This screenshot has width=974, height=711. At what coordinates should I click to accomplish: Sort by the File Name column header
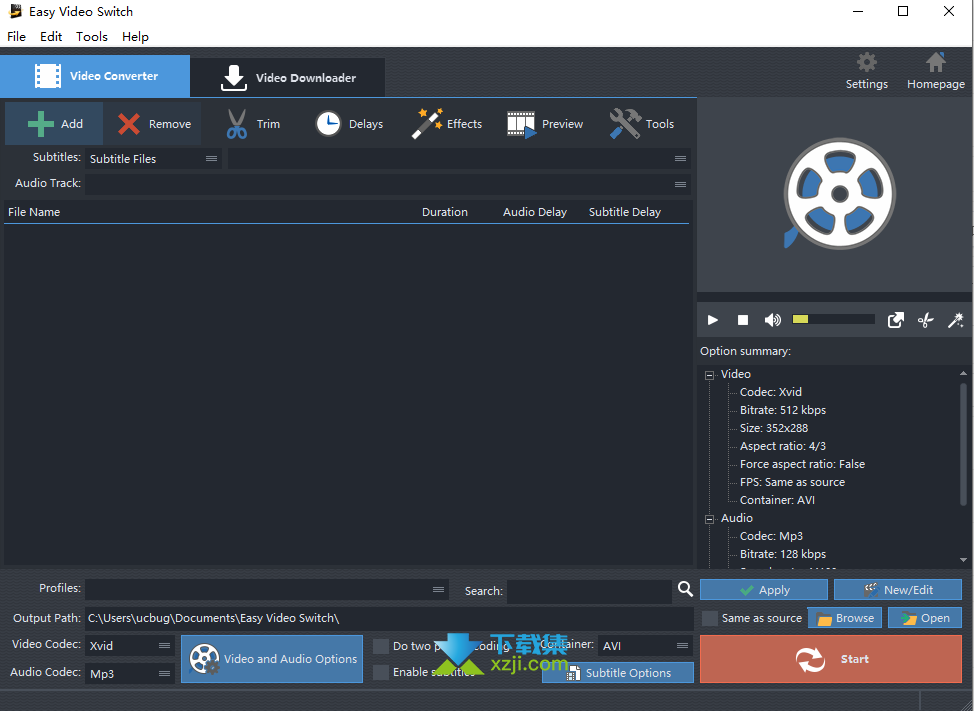[x=34, y=212]
